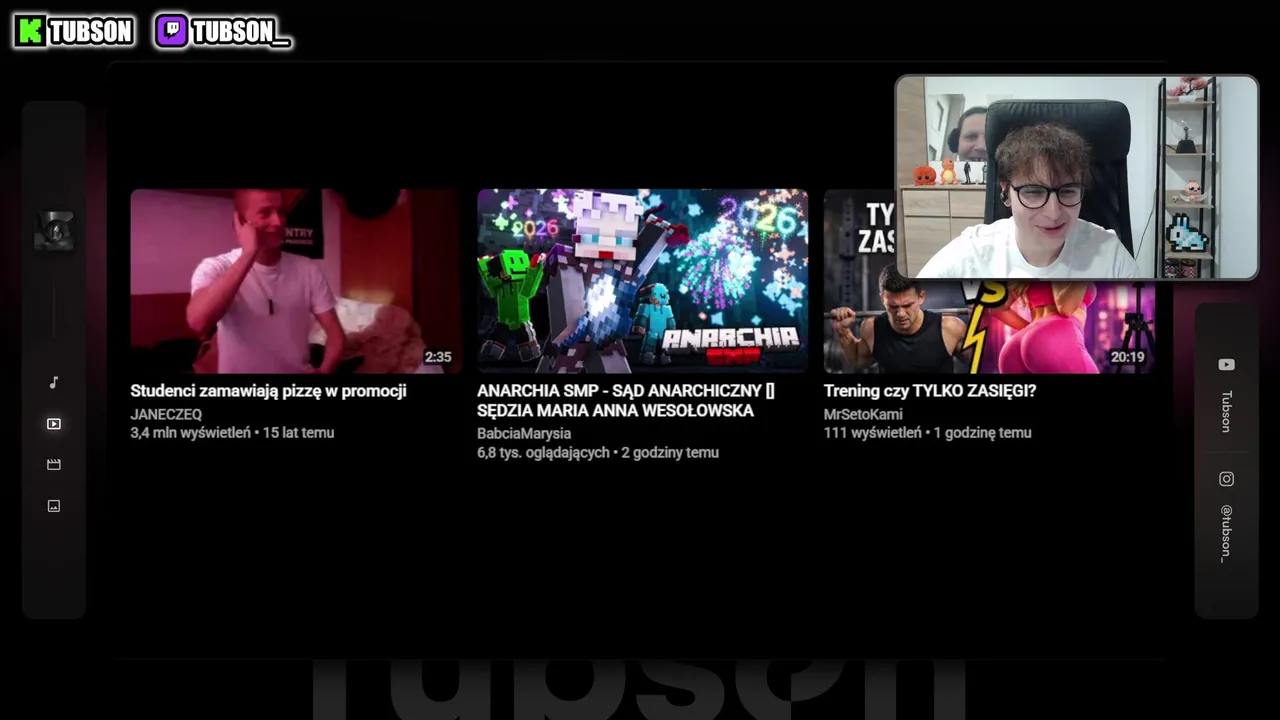This screenshot has width=1280, height=720.
Task: Open the JANECZEQ channel name
Action: point(166,414)
